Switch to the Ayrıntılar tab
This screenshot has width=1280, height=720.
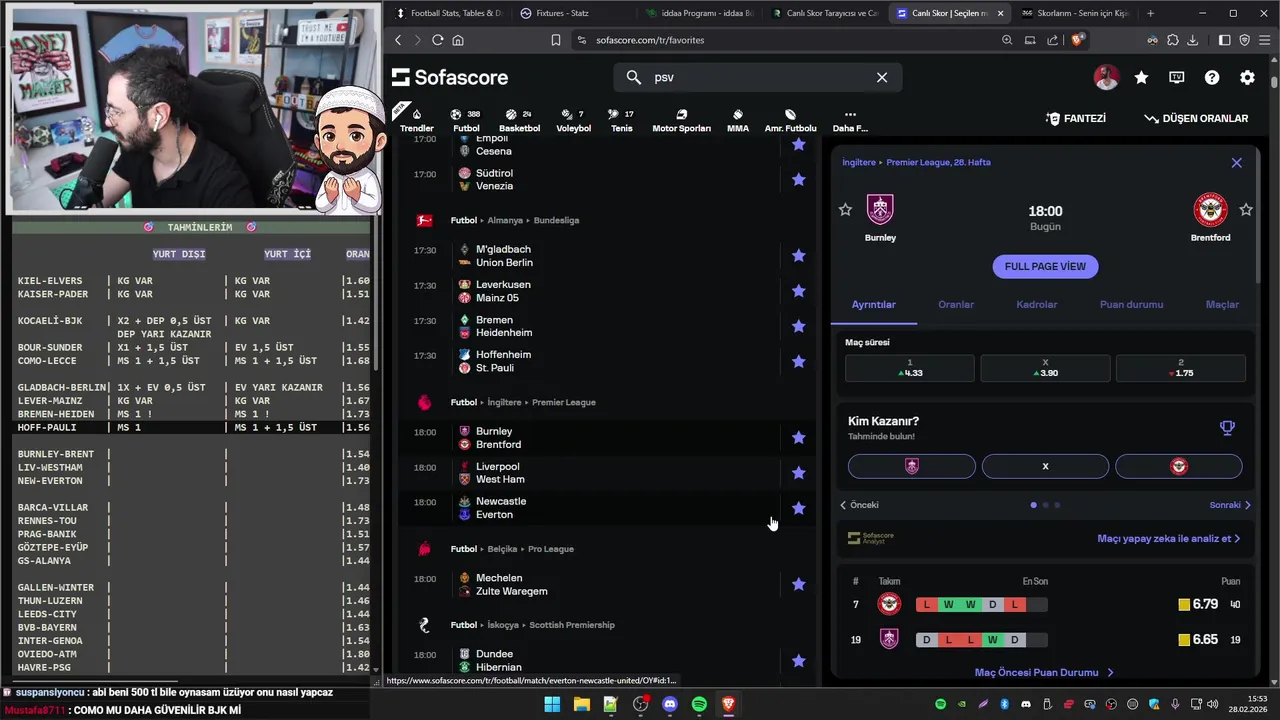point(874,304)
